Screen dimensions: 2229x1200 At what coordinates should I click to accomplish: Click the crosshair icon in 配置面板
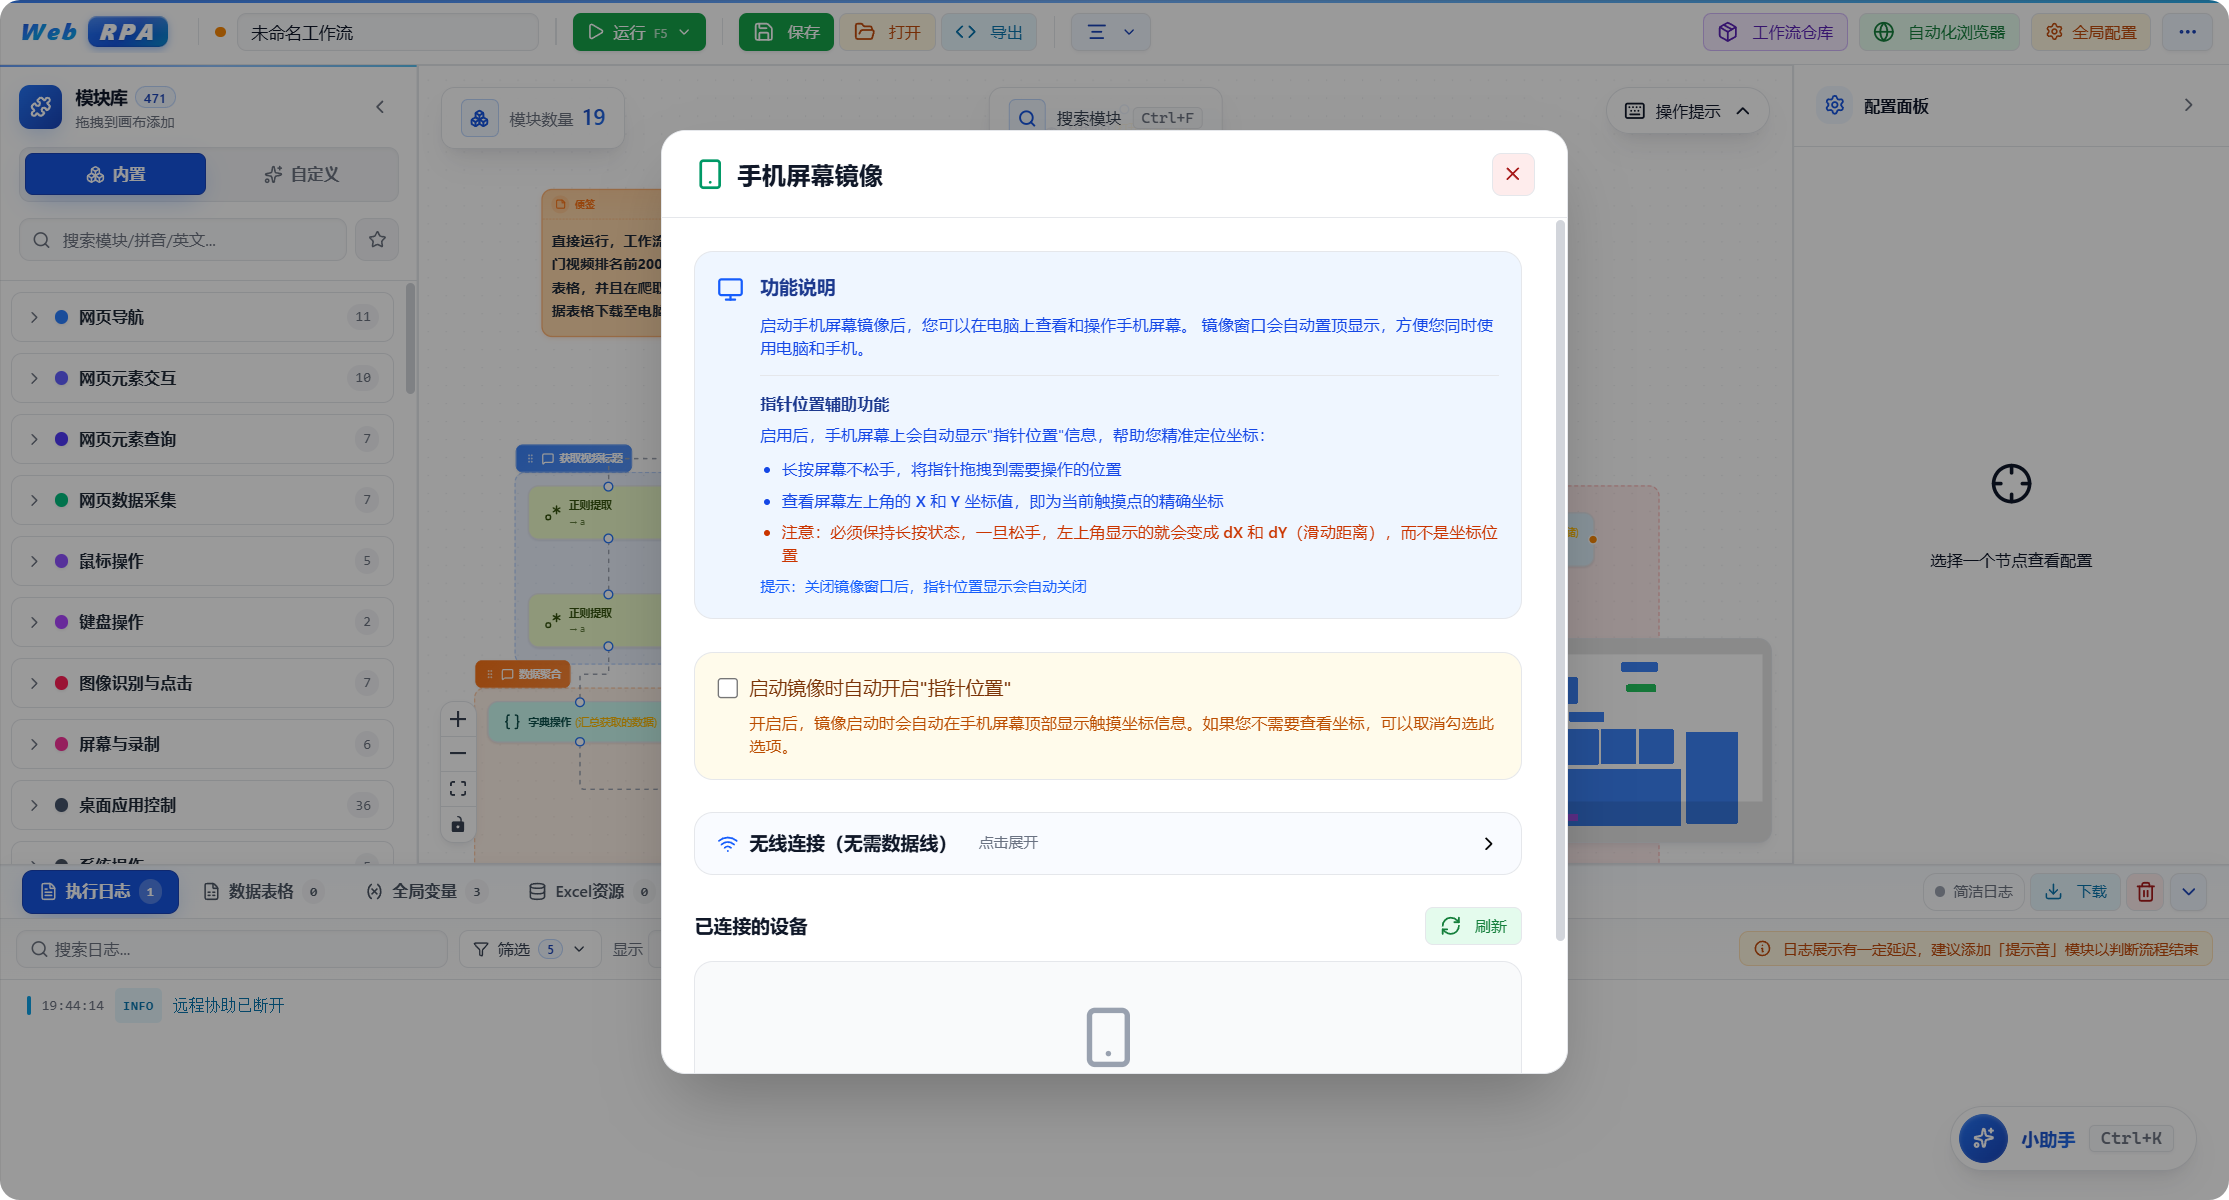2011,484
